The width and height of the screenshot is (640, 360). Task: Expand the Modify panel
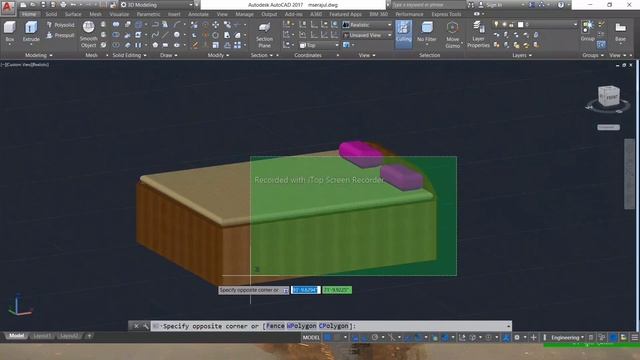coord(218,55)
